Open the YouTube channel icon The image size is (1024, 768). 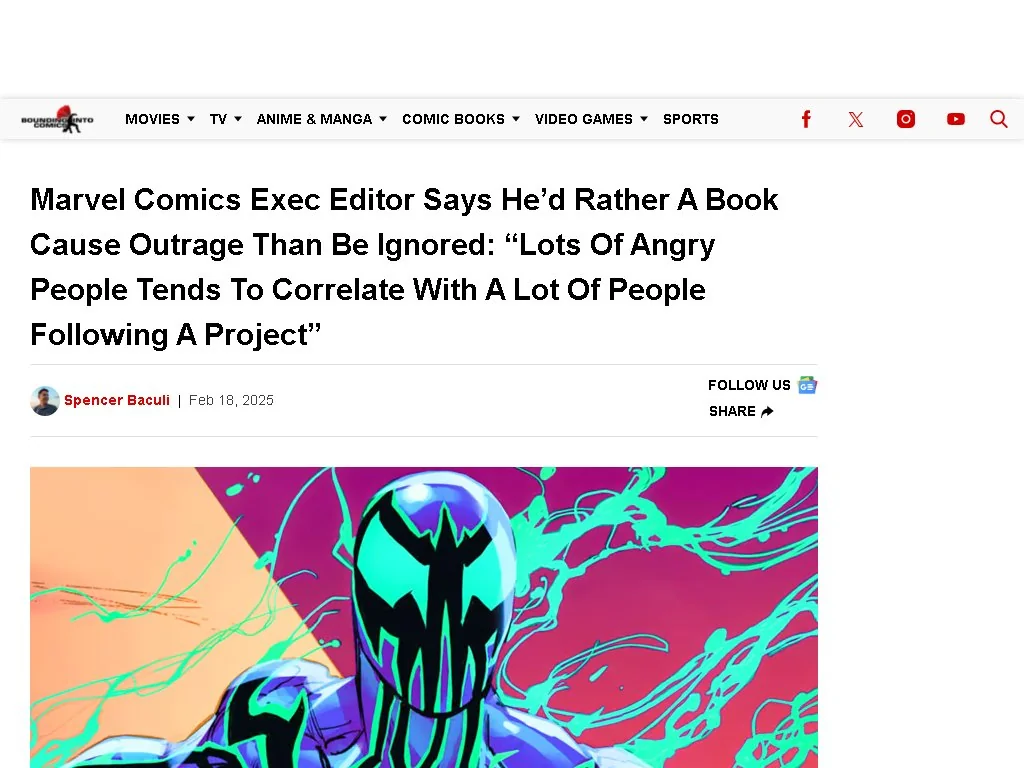[955, 119]
